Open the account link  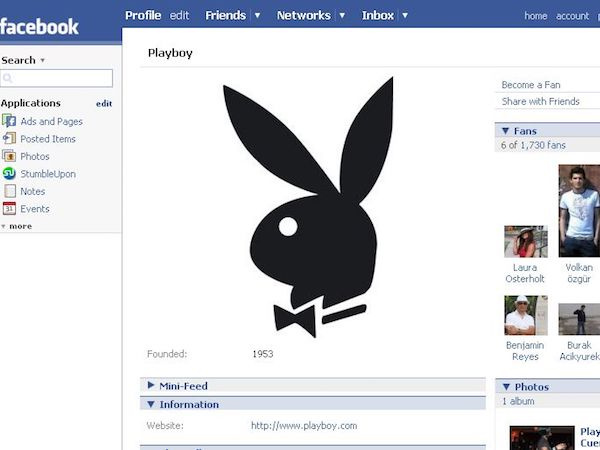pyautogui.click(x=572, y=16)
